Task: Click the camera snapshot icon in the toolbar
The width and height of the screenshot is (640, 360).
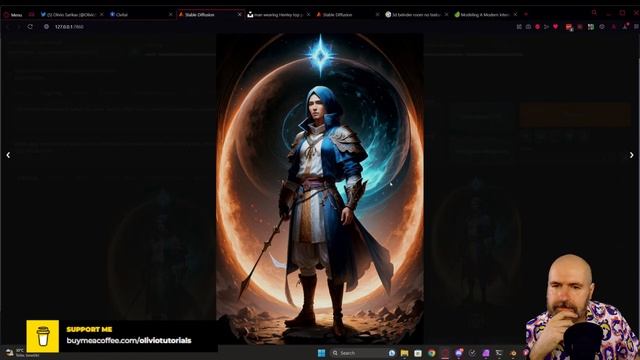Action: [528, 27]
